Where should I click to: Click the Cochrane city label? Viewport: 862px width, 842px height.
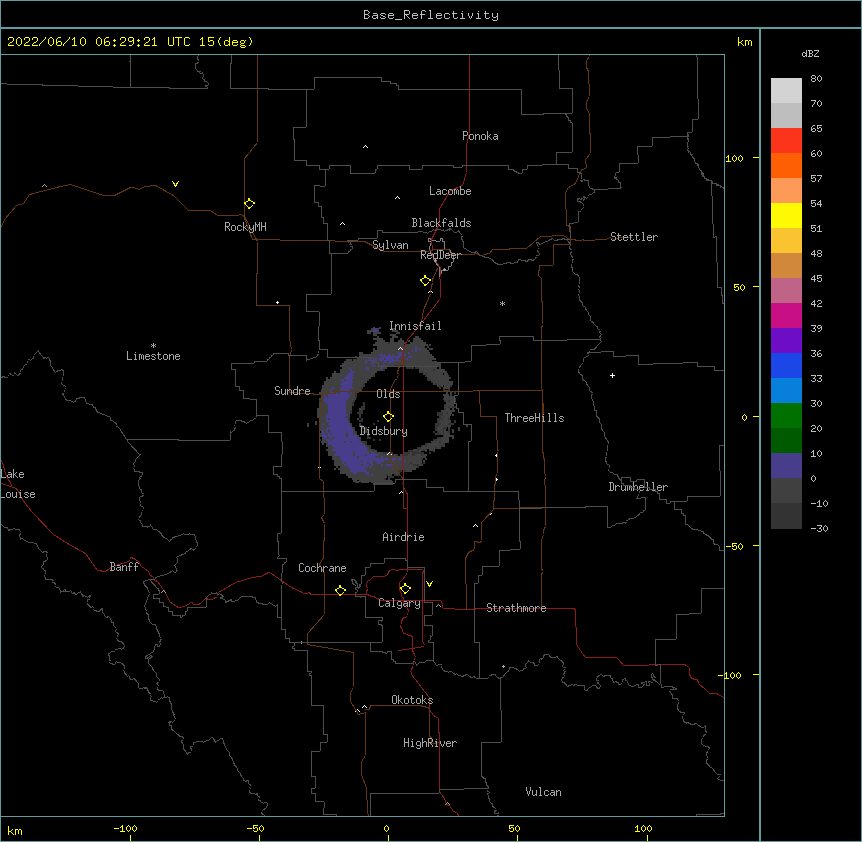(x=322, y=568)
